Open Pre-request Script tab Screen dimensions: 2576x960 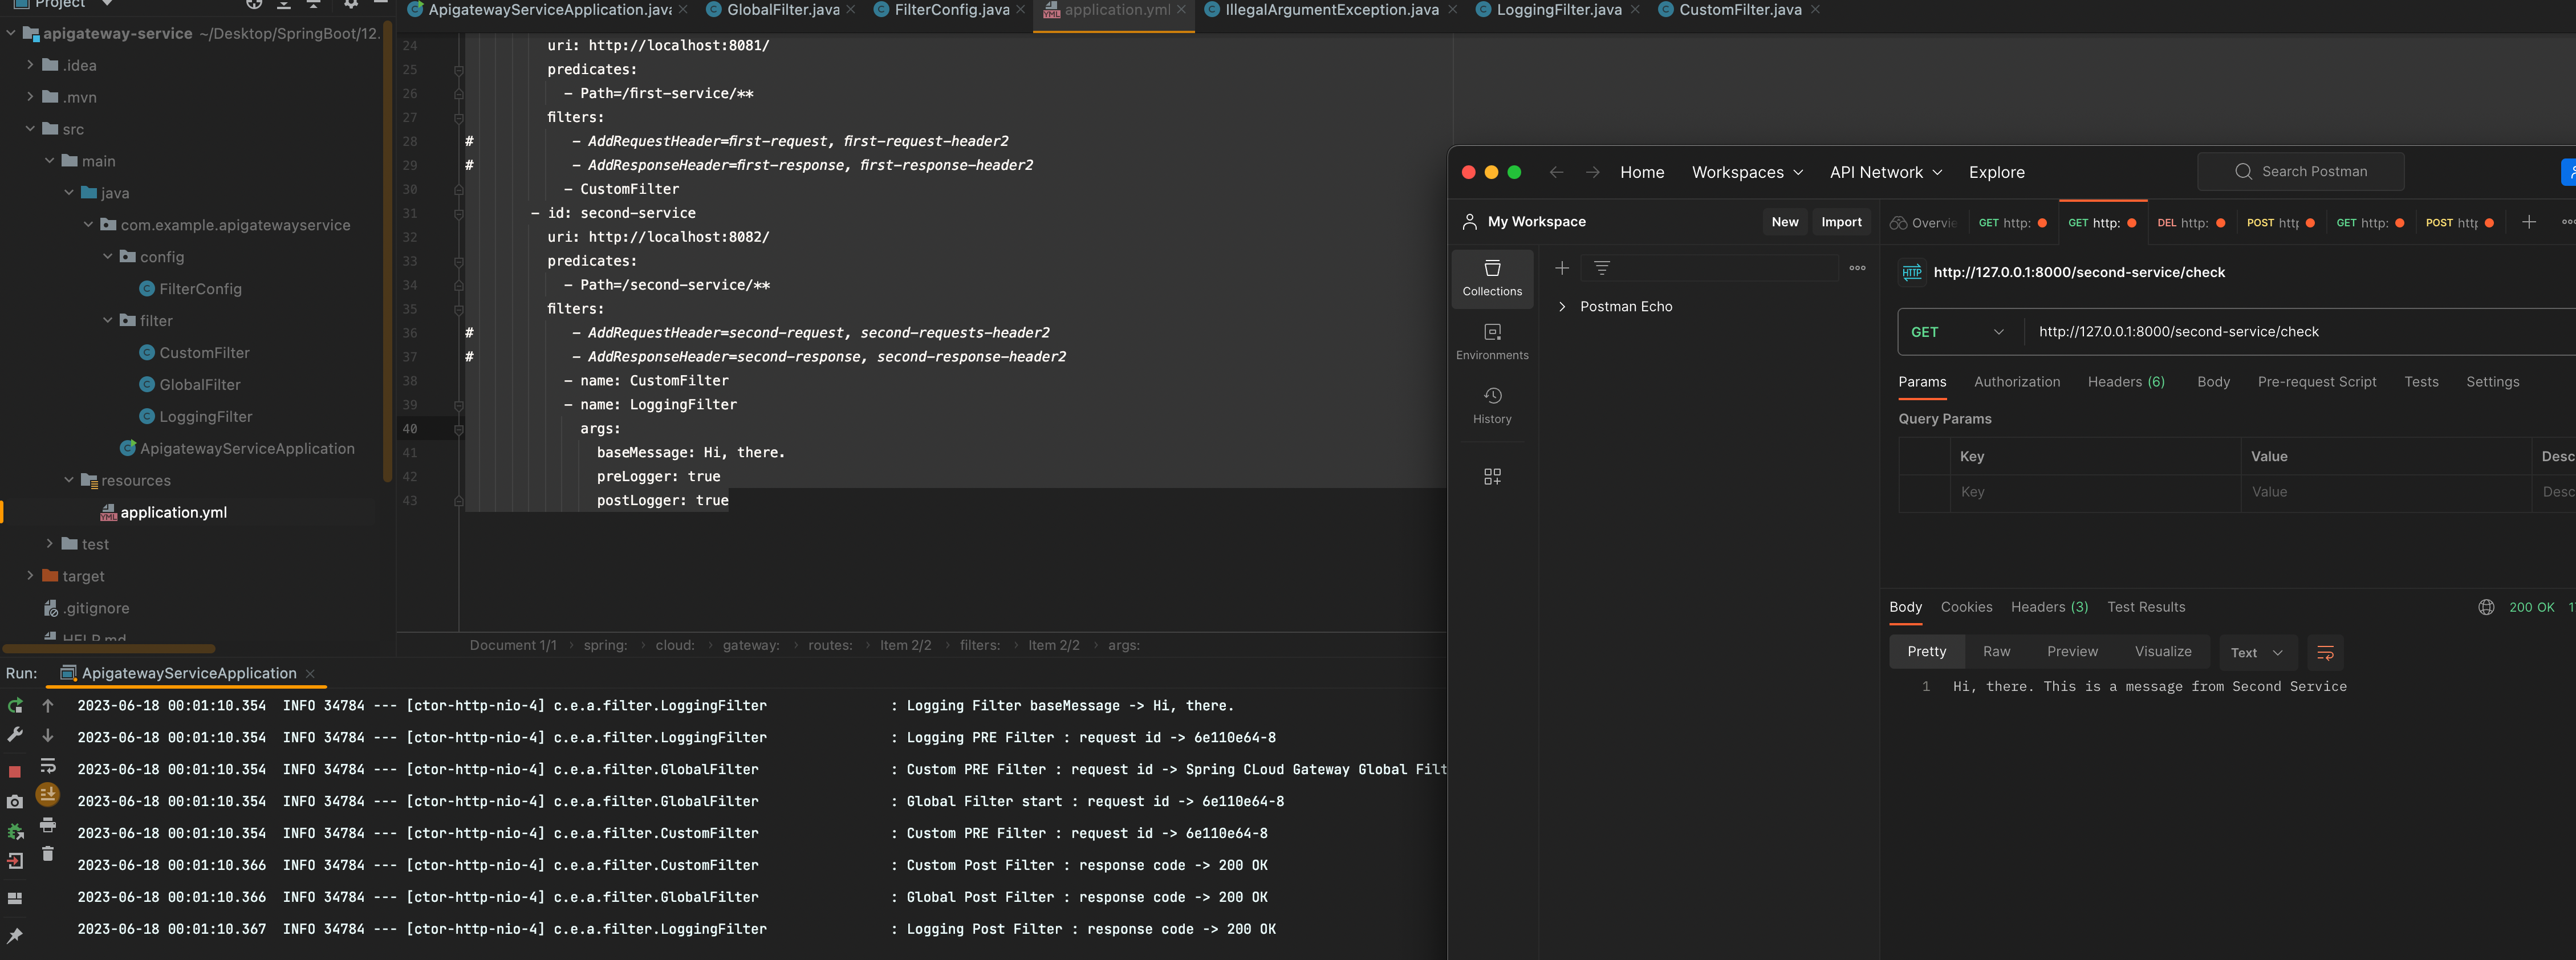pos(2316,382)
